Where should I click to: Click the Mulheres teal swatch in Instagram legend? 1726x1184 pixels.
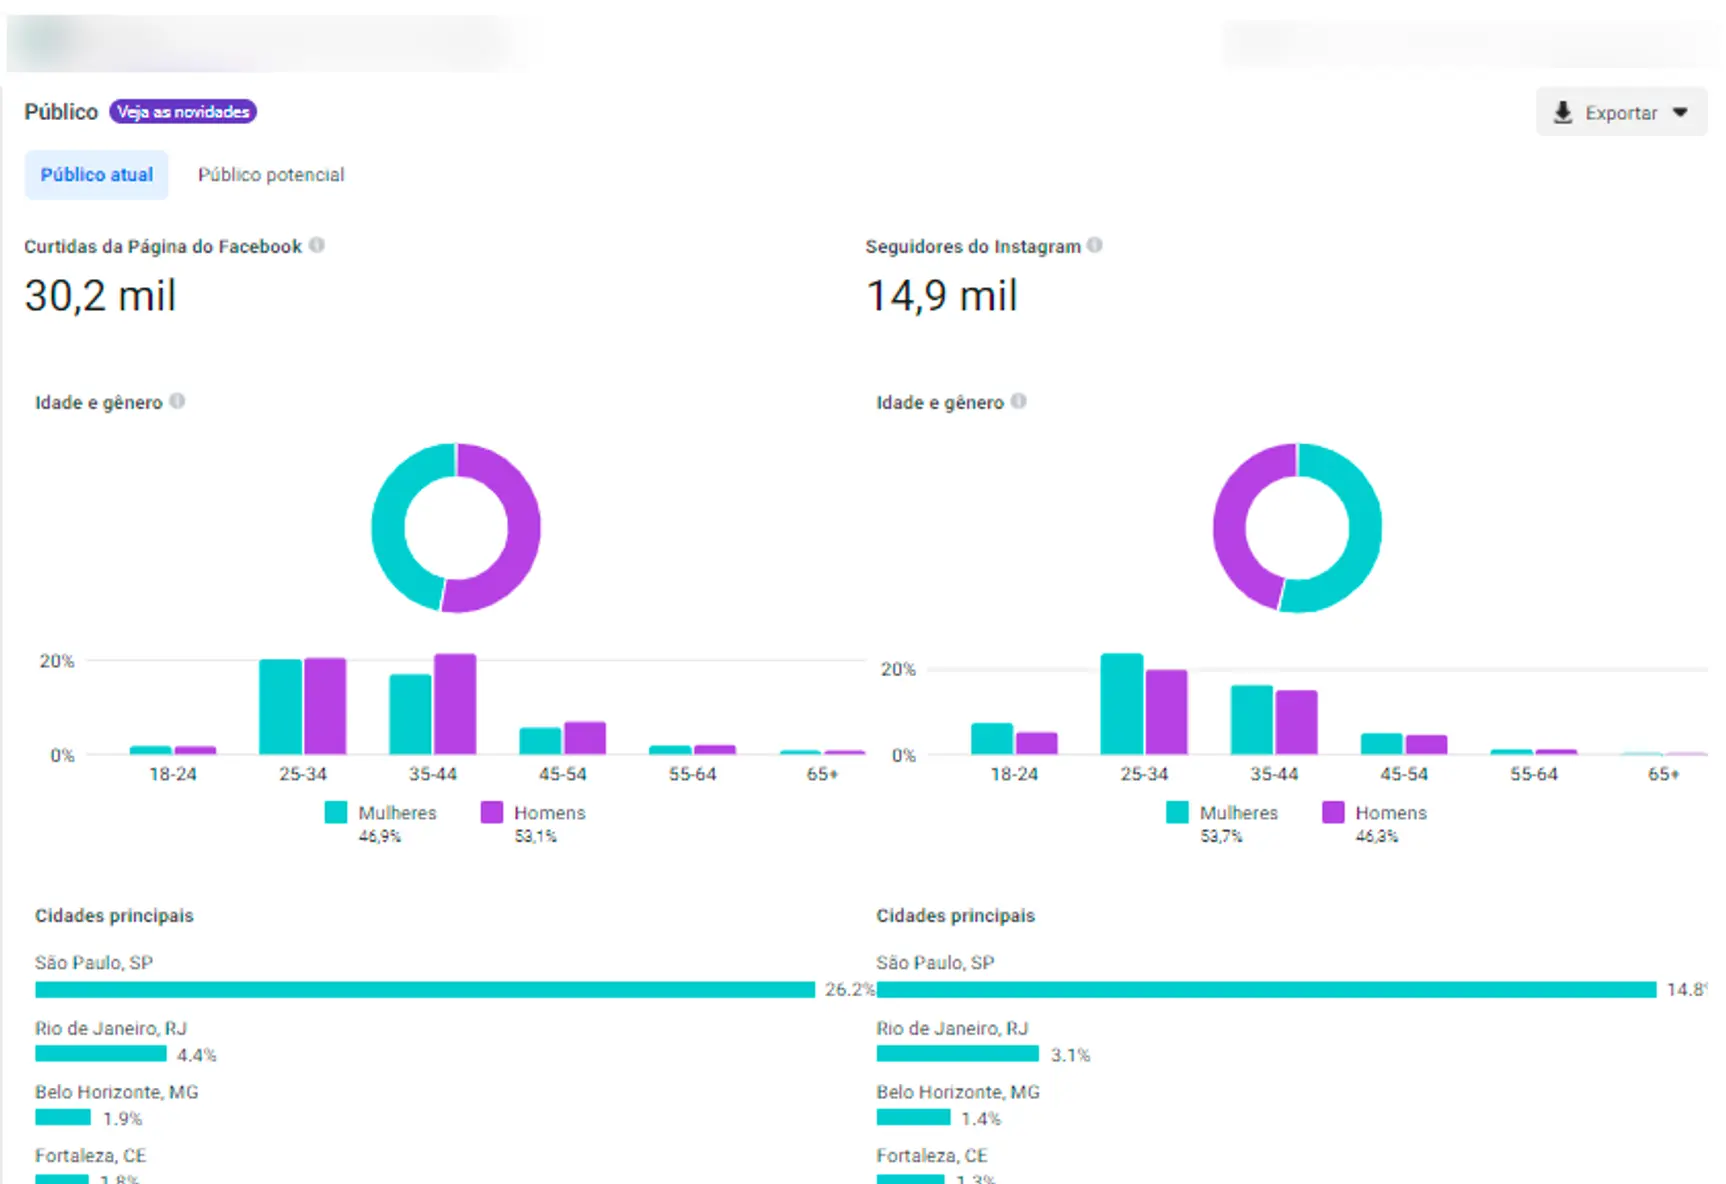coord(1177,812)
